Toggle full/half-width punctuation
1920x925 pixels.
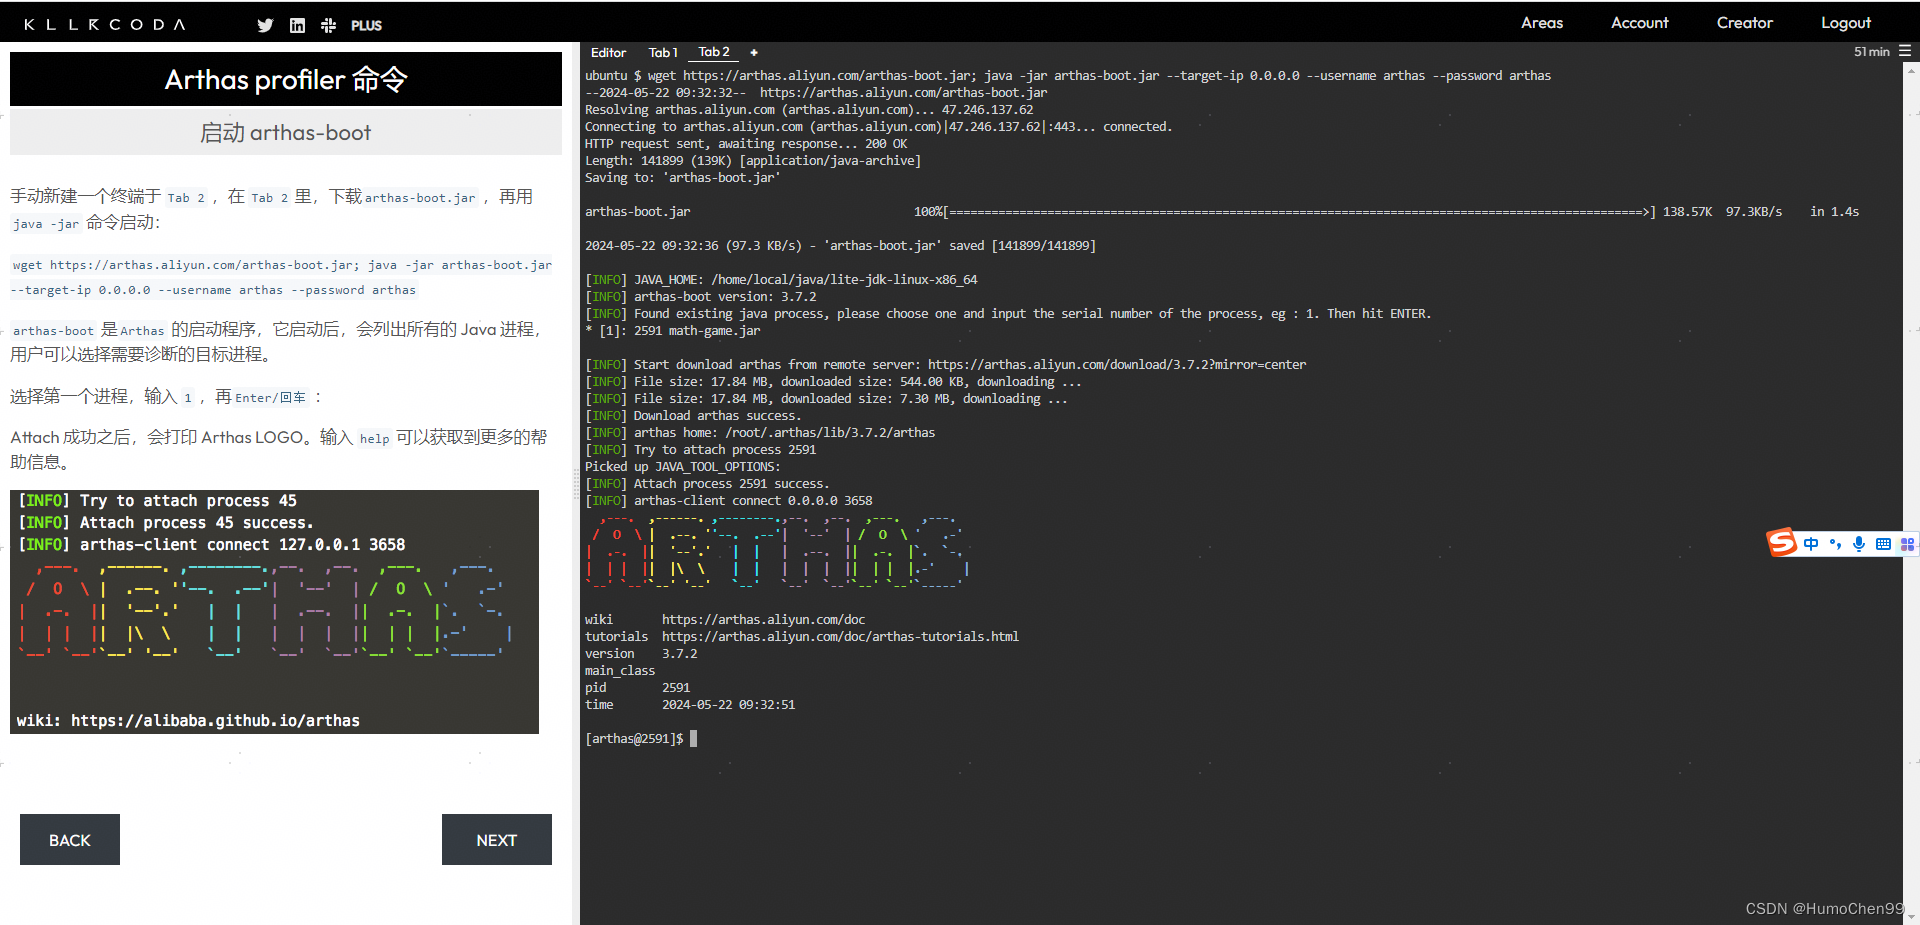pos(1834,543)
